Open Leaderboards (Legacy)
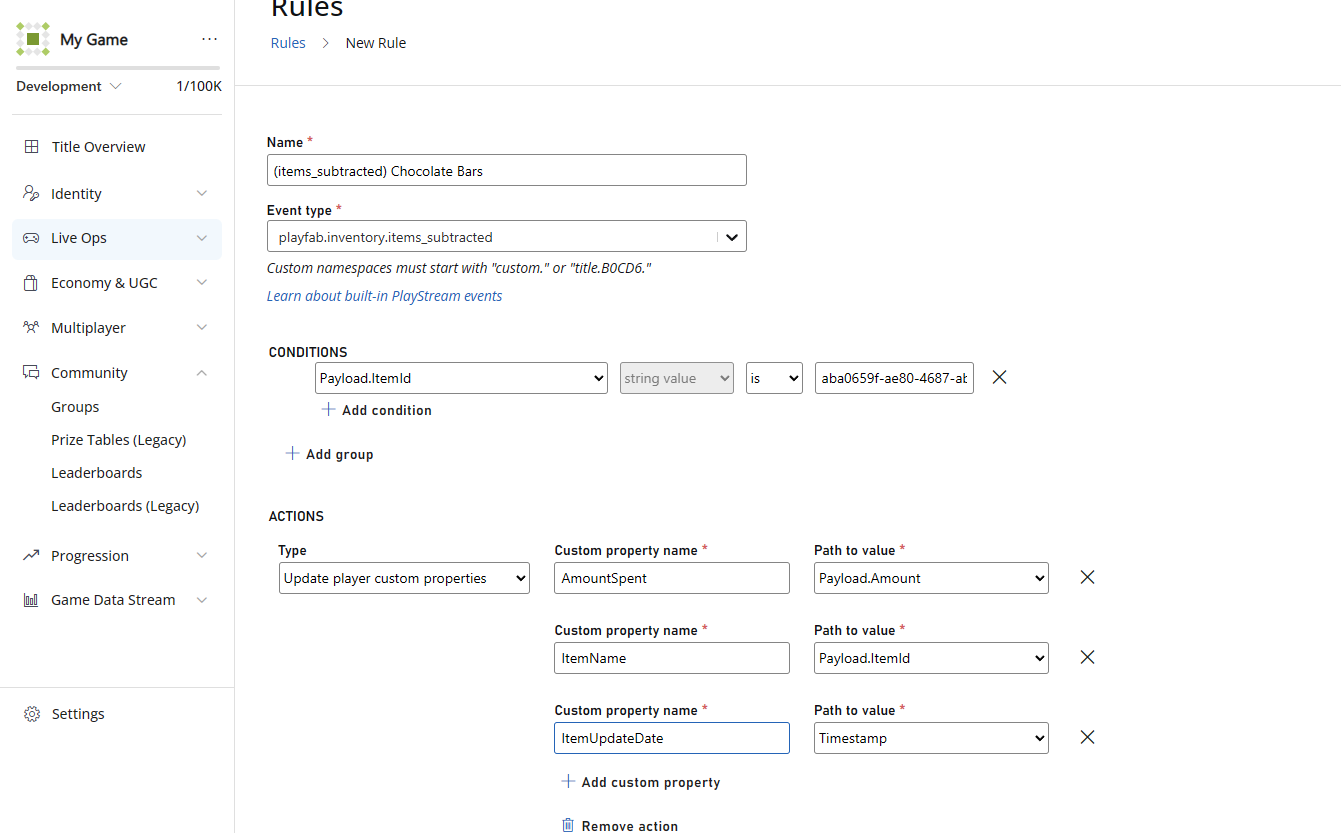Image resolution: width=1341 pixels, height=833 pixels. coord(125,506)
